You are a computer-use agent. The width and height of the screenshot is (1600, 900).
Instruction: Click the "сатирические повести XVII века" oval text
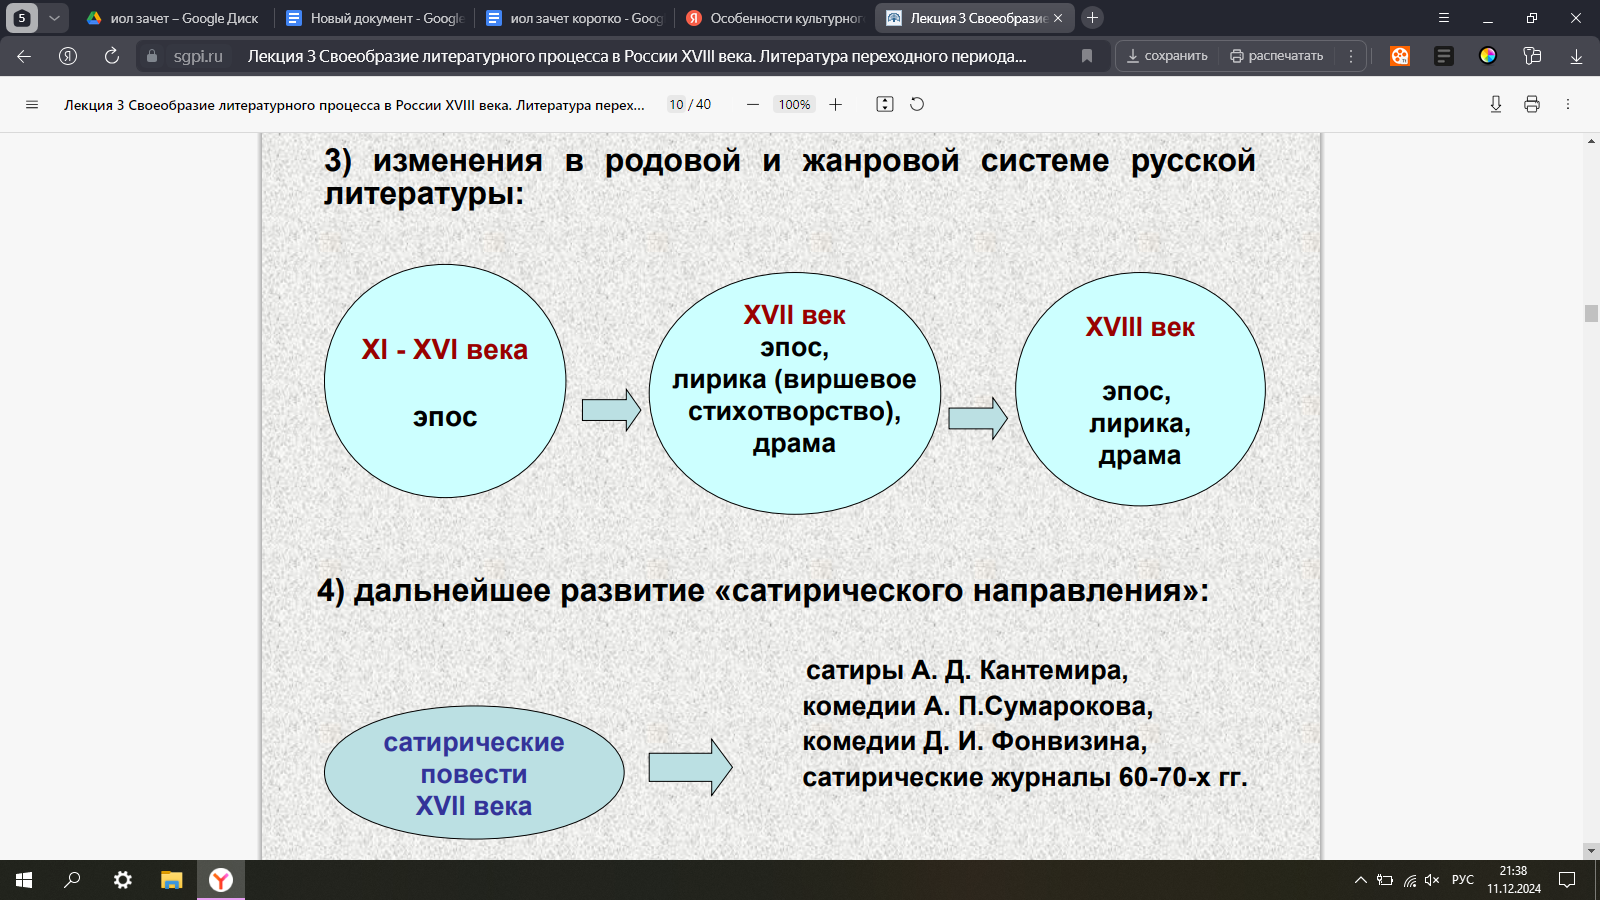point(474,774)
